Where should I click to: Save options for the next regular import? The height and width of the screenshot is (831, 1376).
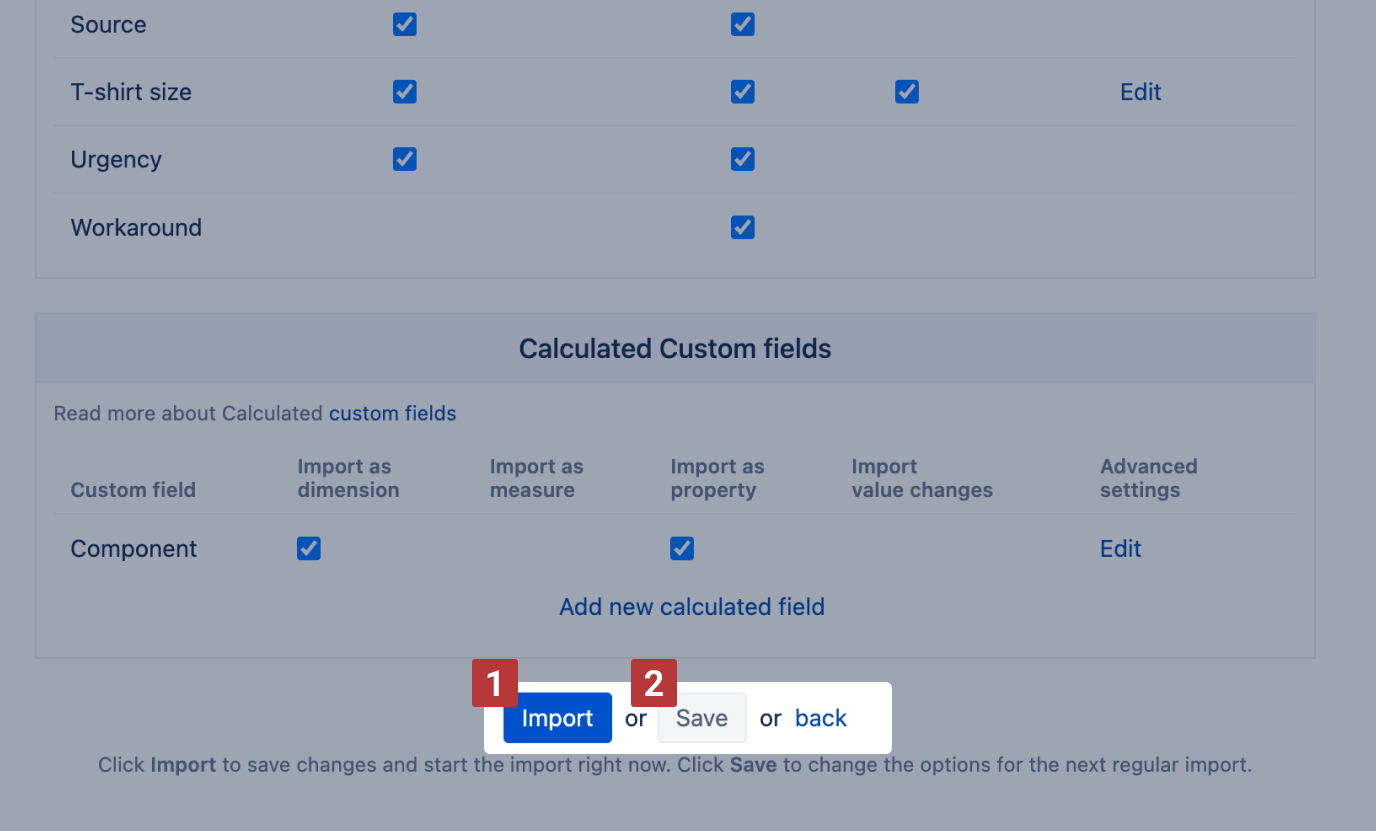click(701, 717)
